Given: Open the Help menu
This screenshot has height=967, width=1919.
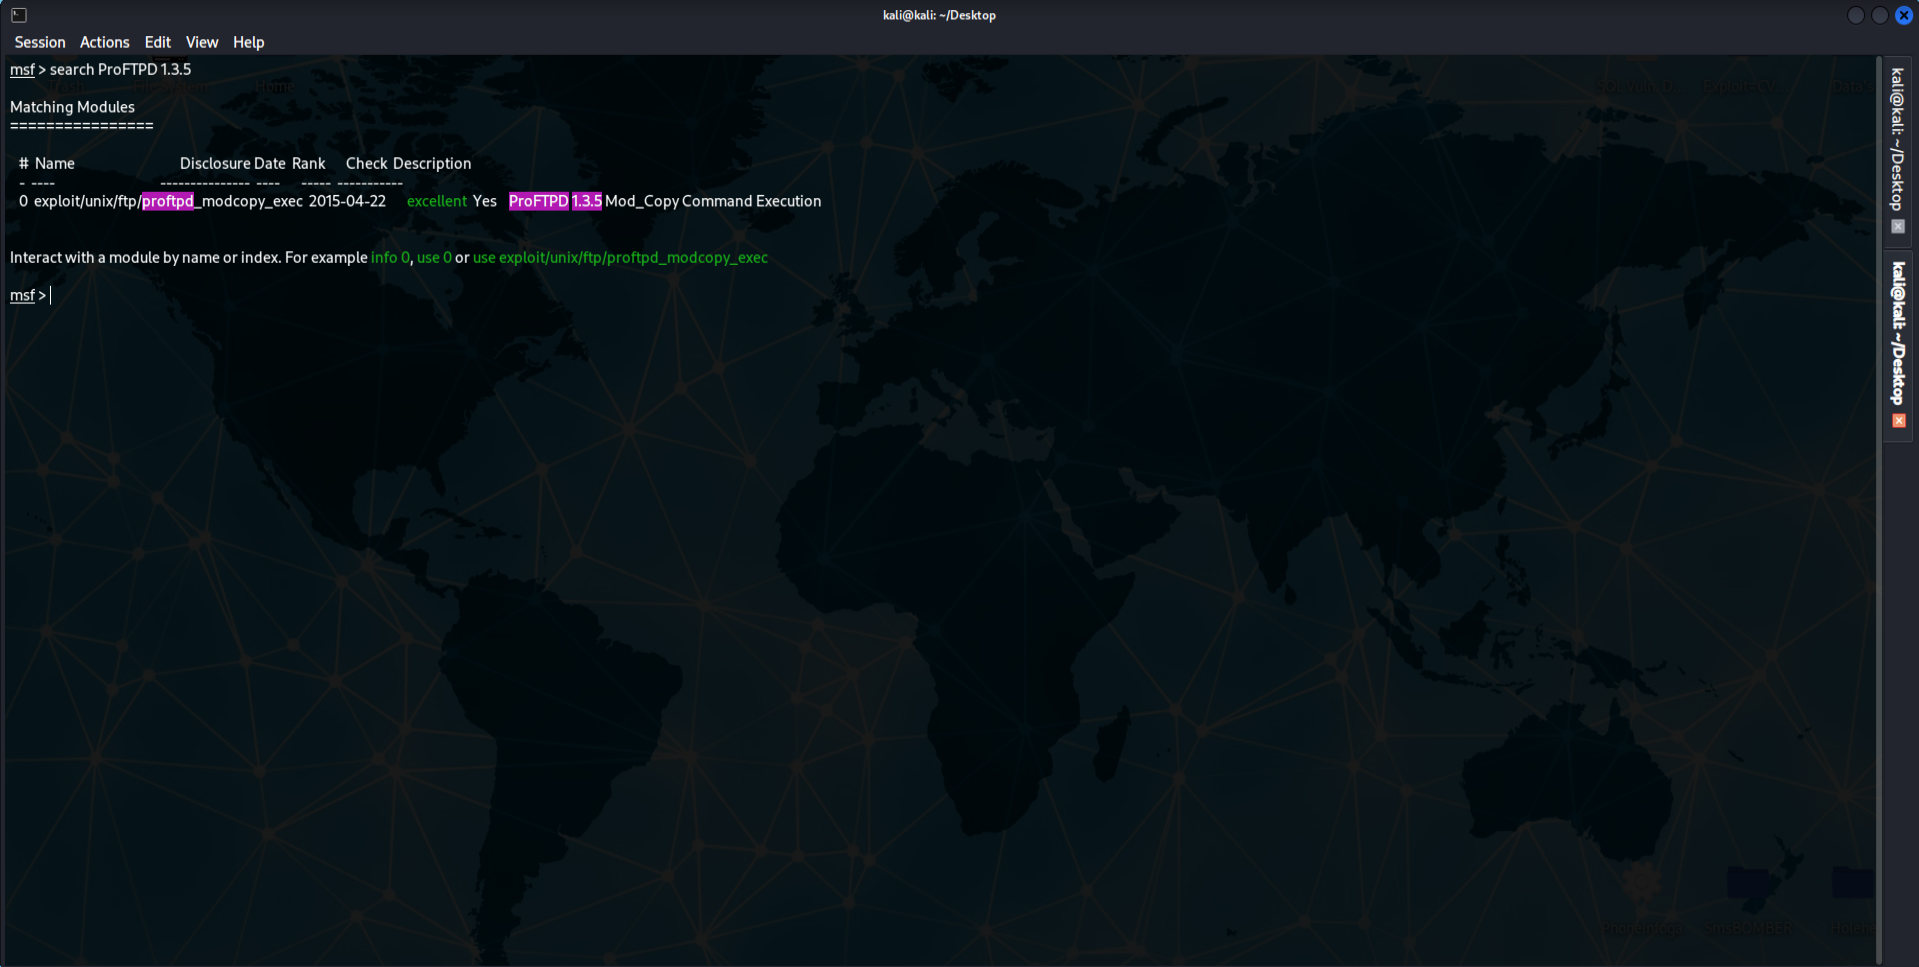Looking at the screenshot, I should [249, 42].
